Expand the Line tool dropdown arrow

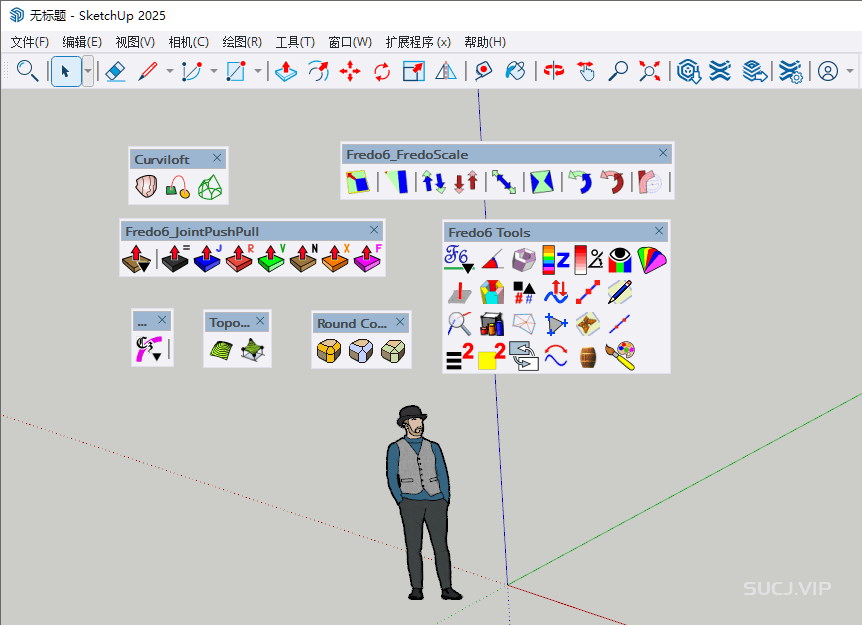tap(169, 71)
